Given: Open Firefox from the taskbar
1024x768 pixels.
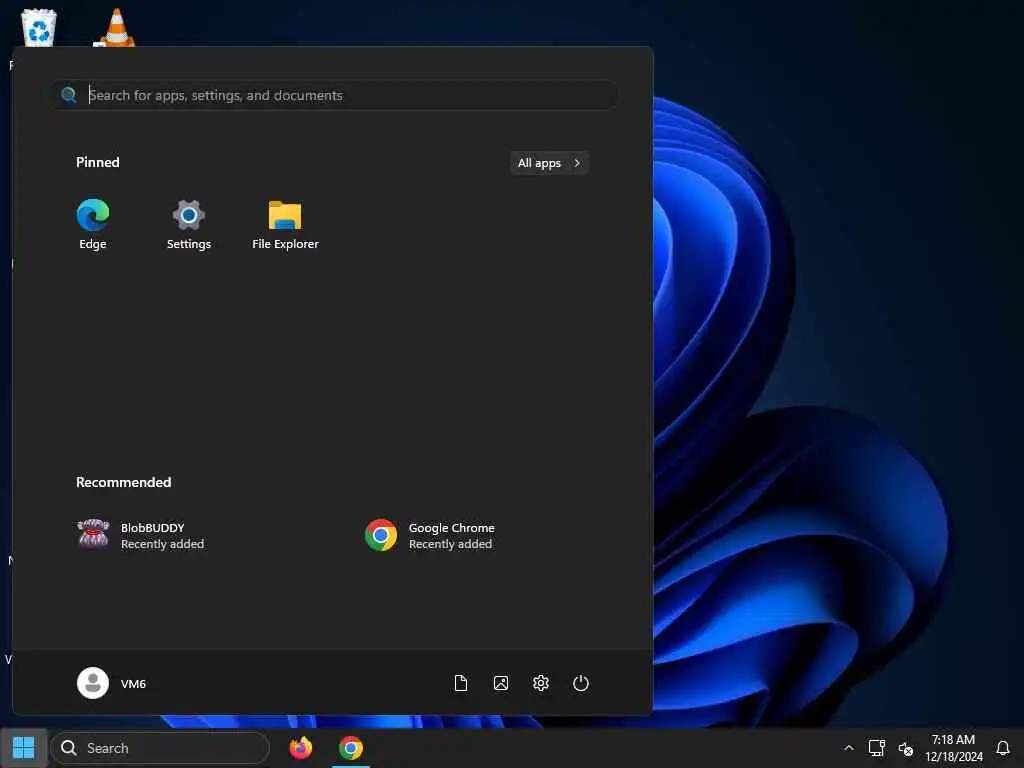Looking at the screenshot, I should point(300,748).
